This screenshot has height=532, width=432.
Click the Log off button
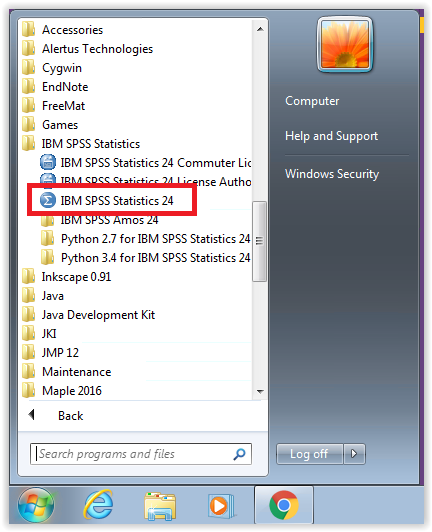[309, 454]
